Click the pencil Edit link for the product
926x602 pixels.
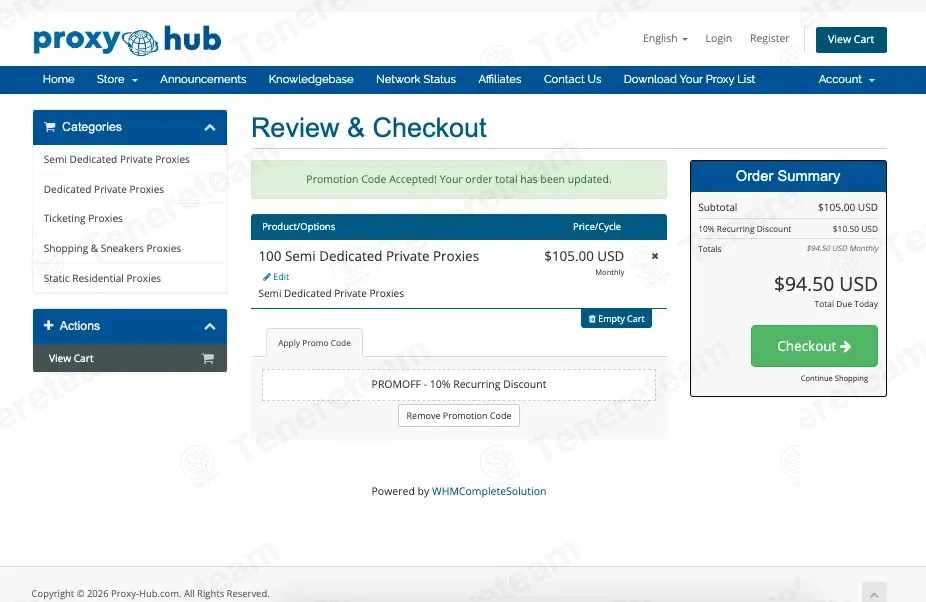[x=276, y=276]
